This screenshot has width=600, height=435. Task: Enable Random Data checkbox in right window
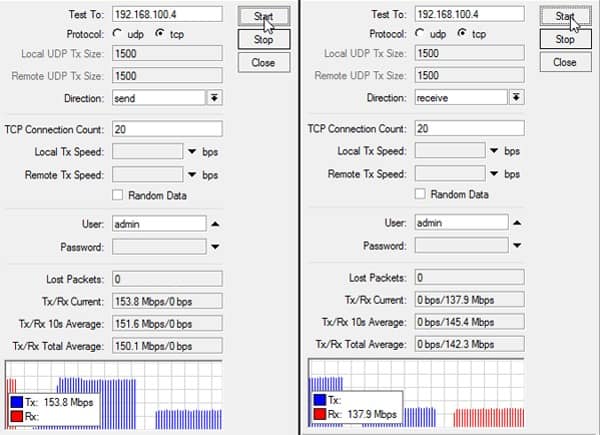[x=420, y=194]
